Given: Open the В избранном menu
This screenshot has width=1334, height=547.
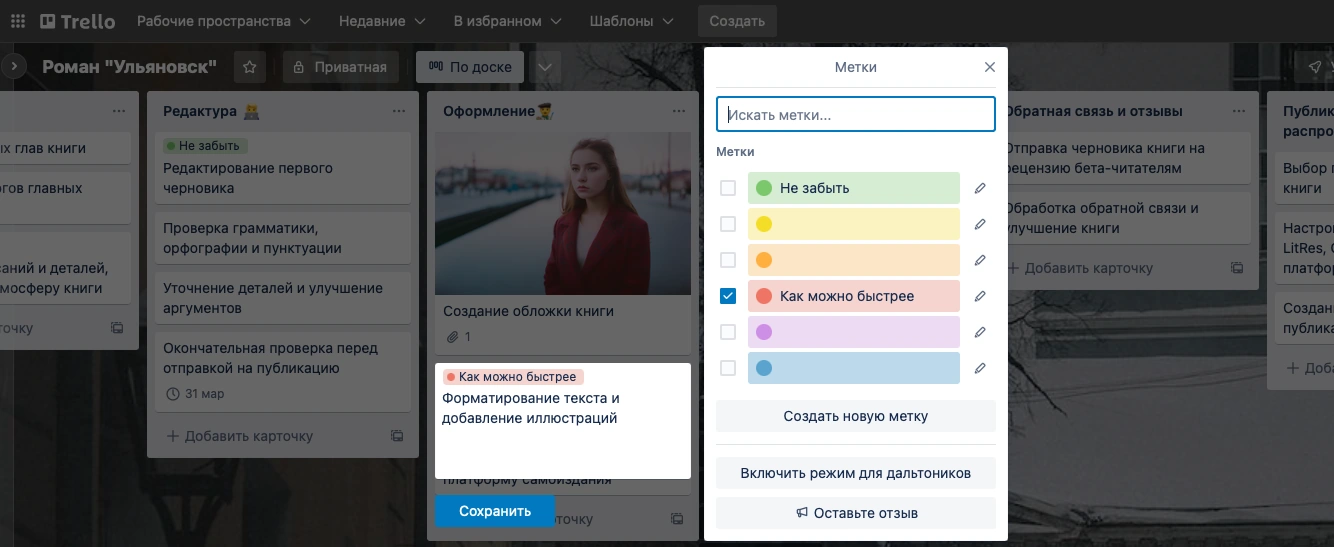Looking at the screenshot, I should coord(507,21).
